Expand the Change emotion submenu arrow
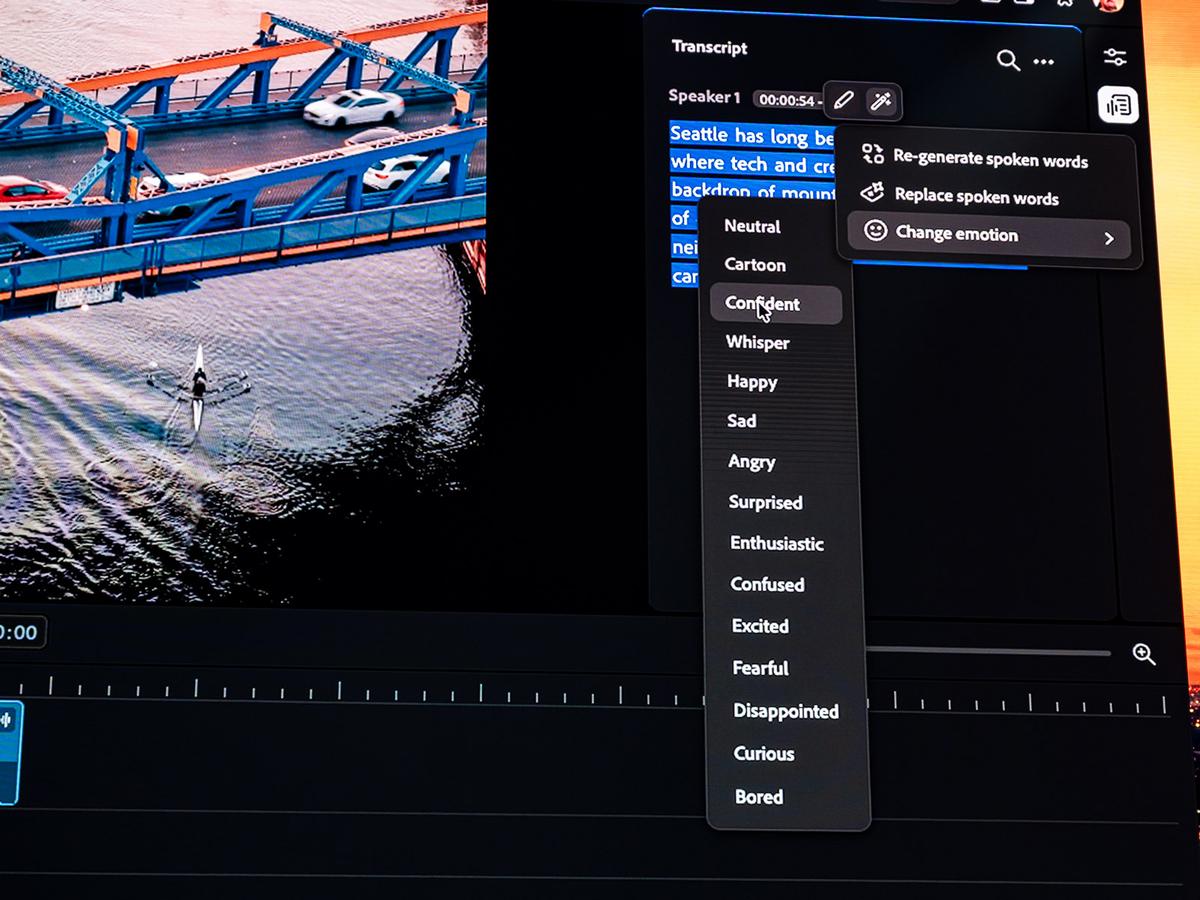This screenshot has height=900, width=1200. pos(1108,238)
